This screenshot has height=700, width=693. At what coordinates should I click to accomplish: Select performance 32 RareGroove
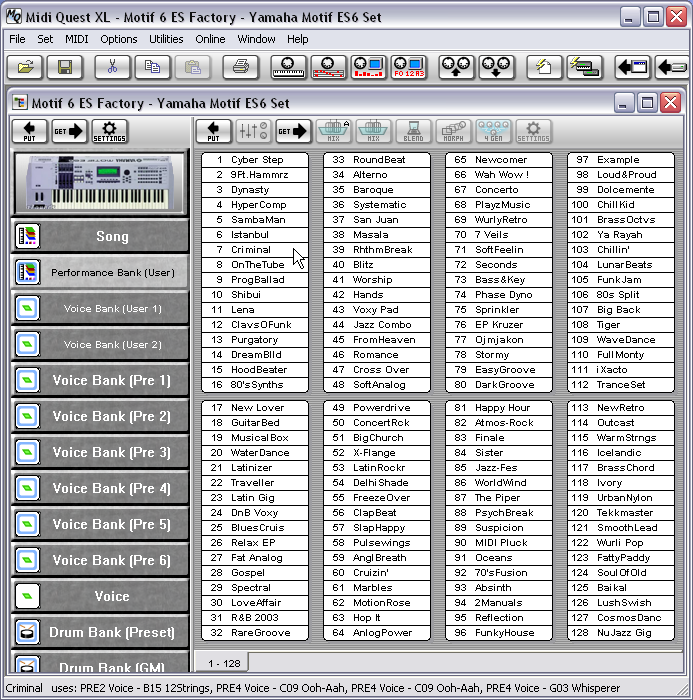[255, 633]
